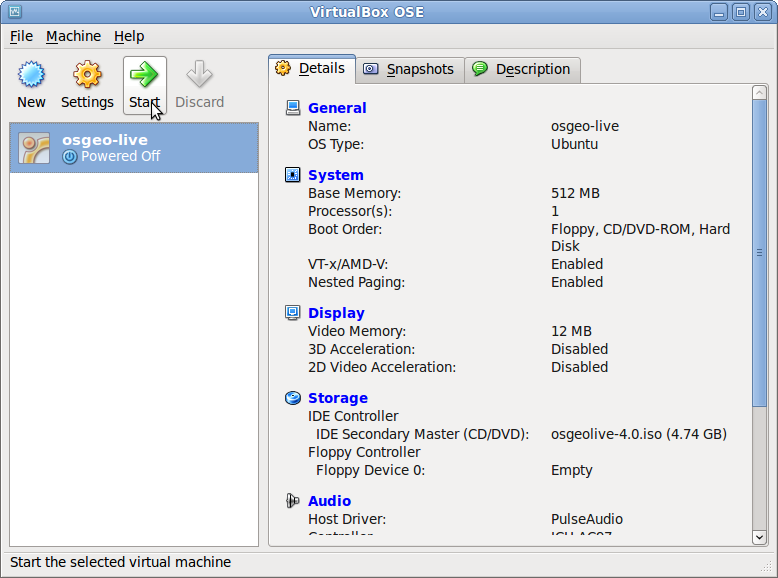This screenshot has width=778, height=578.
Task: Click the osgeo-live machine OS icon
Action: [35, 148]
